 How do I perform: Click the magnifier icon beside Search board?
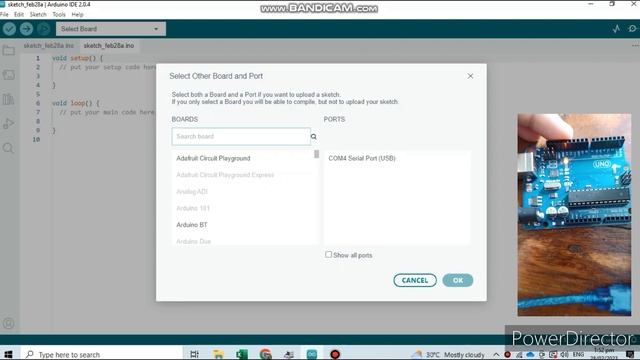(x=313, y=136)
